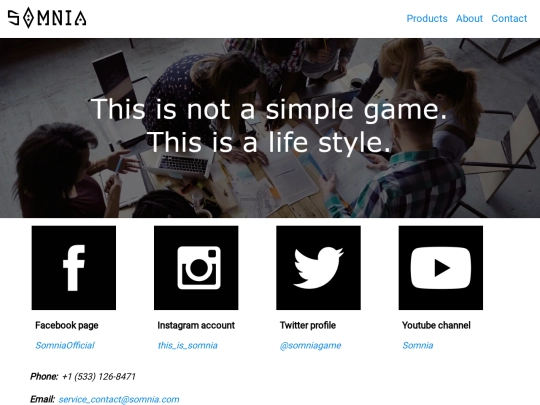Open the Instagram camera icon tile
Viewport: 540px width, 405px height.
196,268
